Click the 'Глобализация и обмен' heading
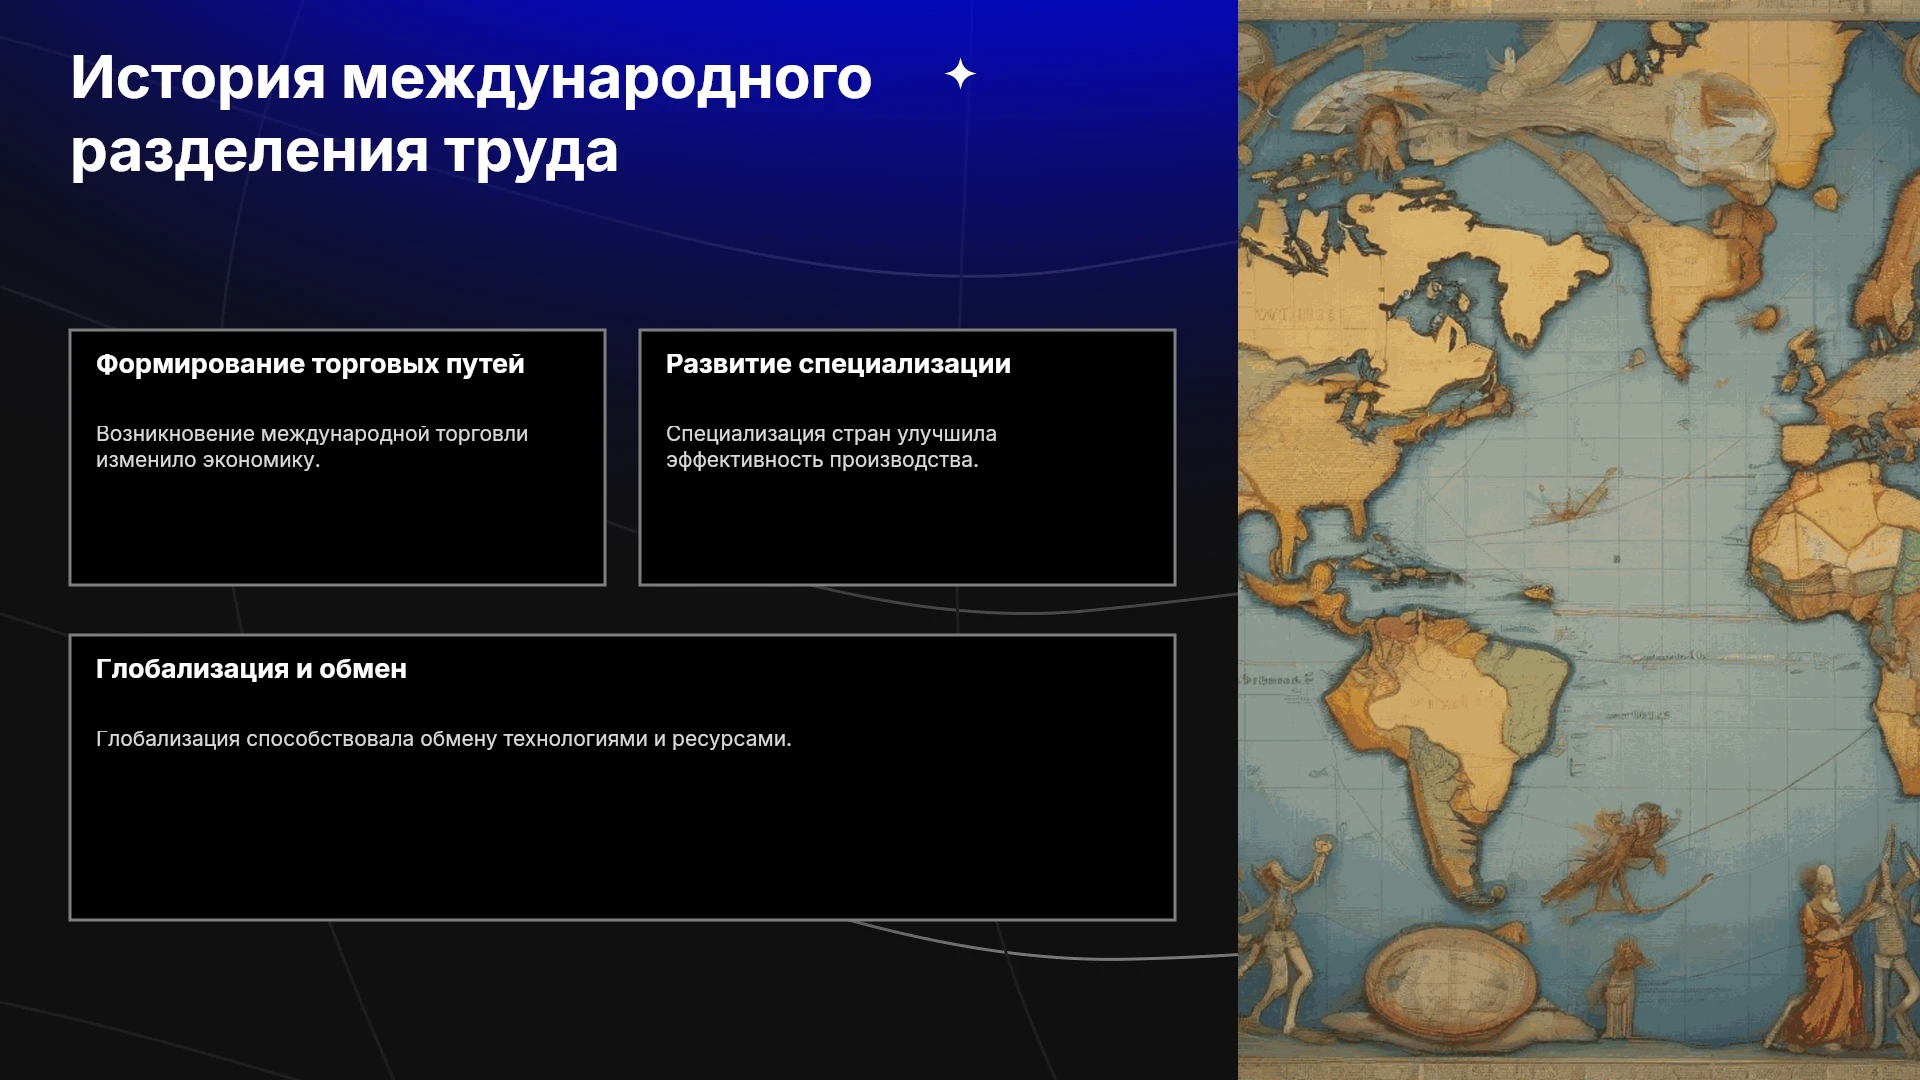Viewport: 1920px width, 1080px height. click(251, 669)
